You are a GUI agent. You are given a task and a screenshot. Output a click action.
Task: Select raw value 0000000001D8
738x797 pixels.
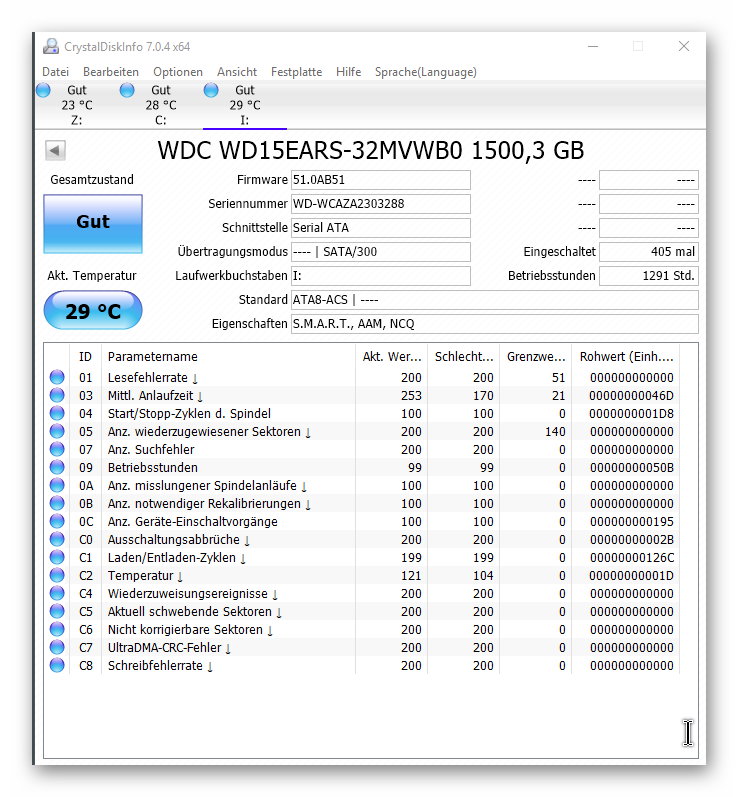coord(631,414)
